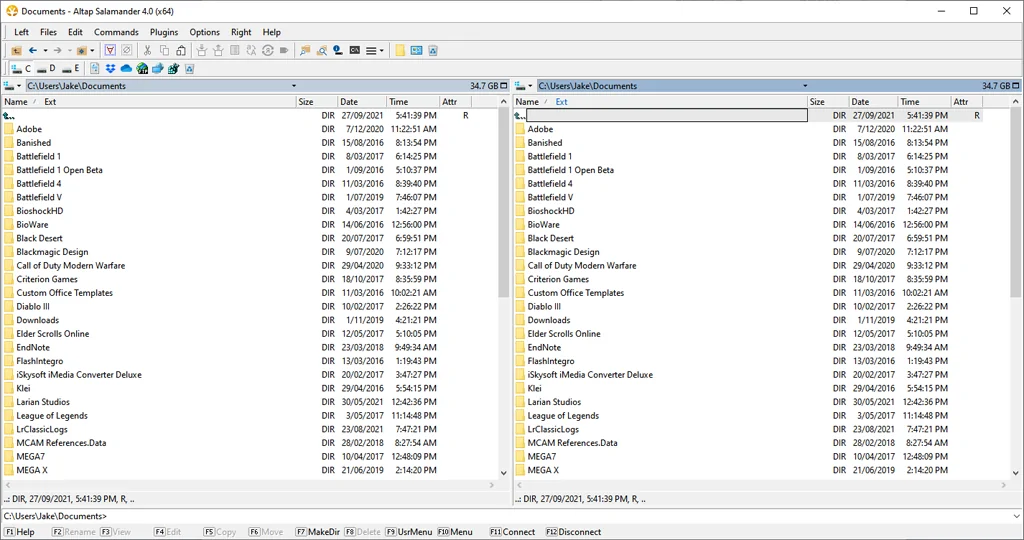Click the Cut scissors icon
This screenshot has width=1024, height=540.
147,50
